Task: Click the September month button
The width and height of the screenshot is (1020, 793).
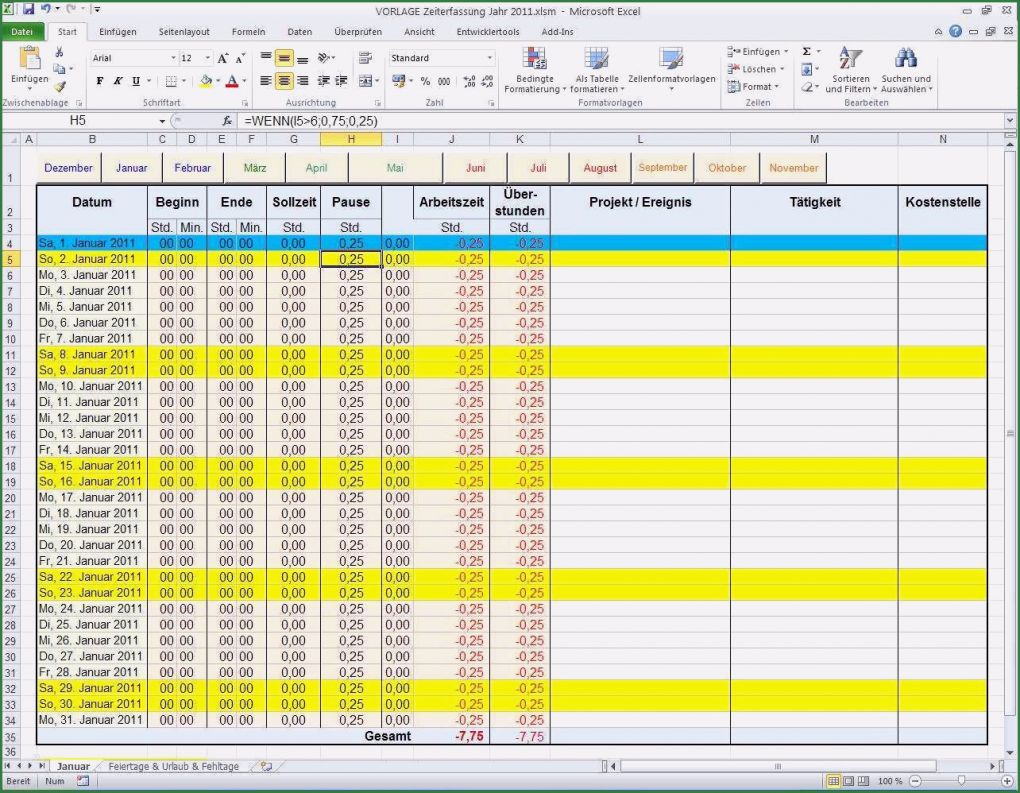Action: [x=663, y=167]
